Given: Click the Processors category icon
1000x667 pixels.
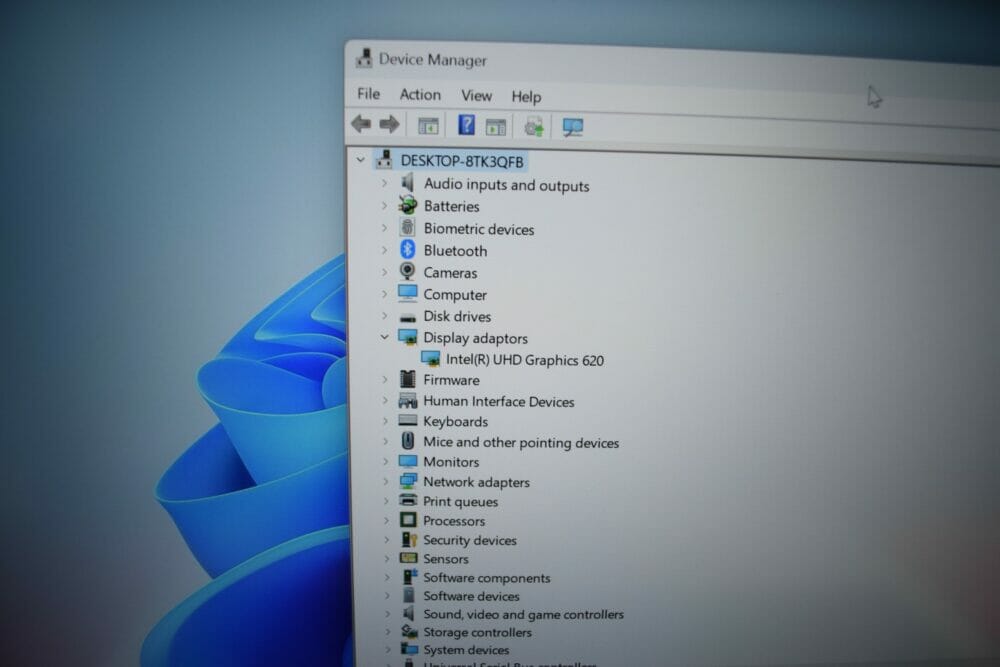Looking at the screenshot, I should [408, 520].
